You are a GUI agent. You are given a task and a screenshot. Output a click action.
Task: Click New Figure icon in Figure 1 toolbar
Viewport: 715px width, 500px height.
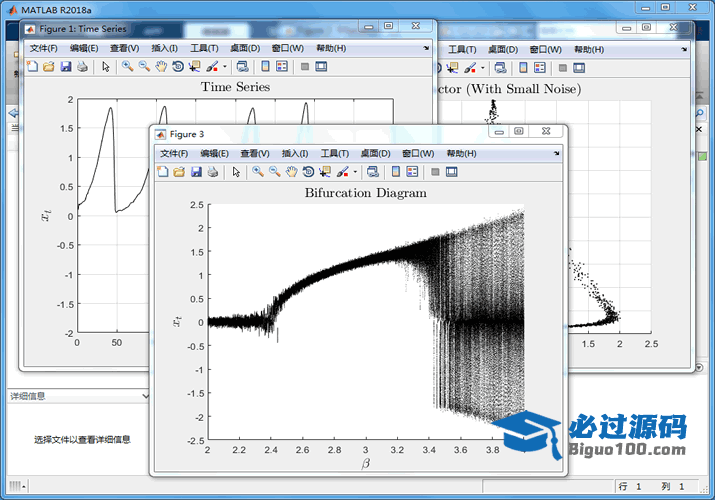coord(32,67)
